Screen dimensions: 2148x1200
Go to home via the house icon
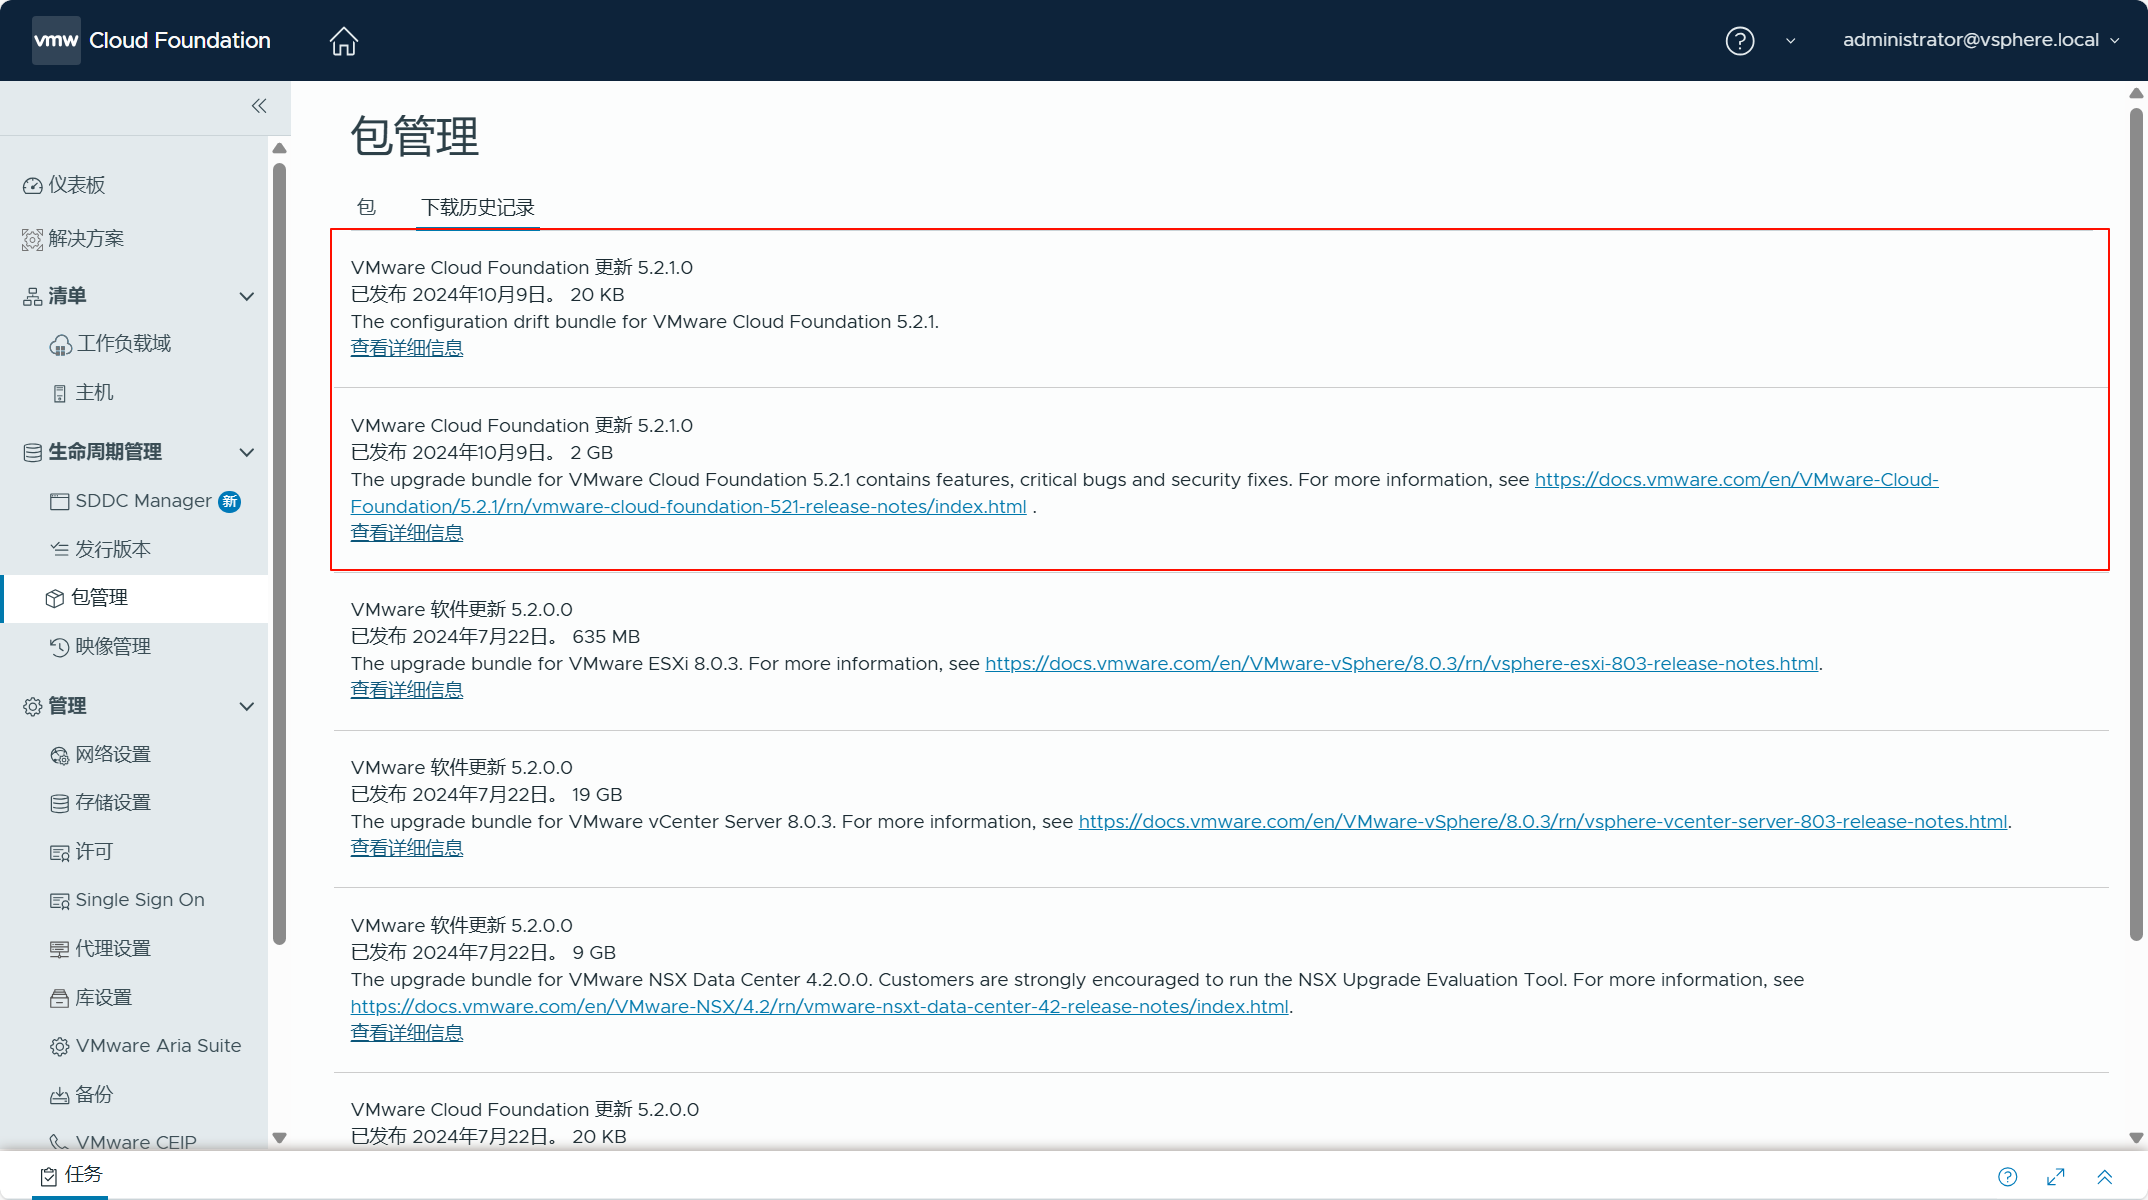[344, 41]
